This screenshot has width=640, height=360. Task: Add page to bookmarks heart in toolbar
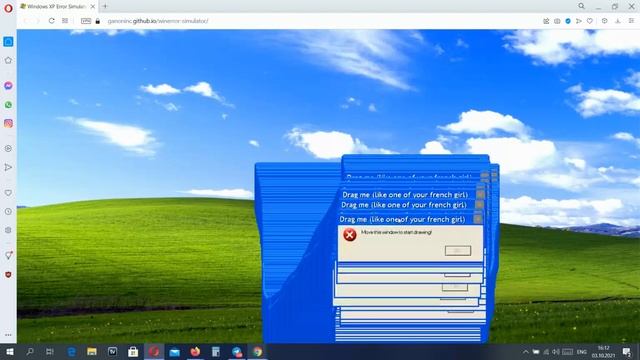click(590, 21)
